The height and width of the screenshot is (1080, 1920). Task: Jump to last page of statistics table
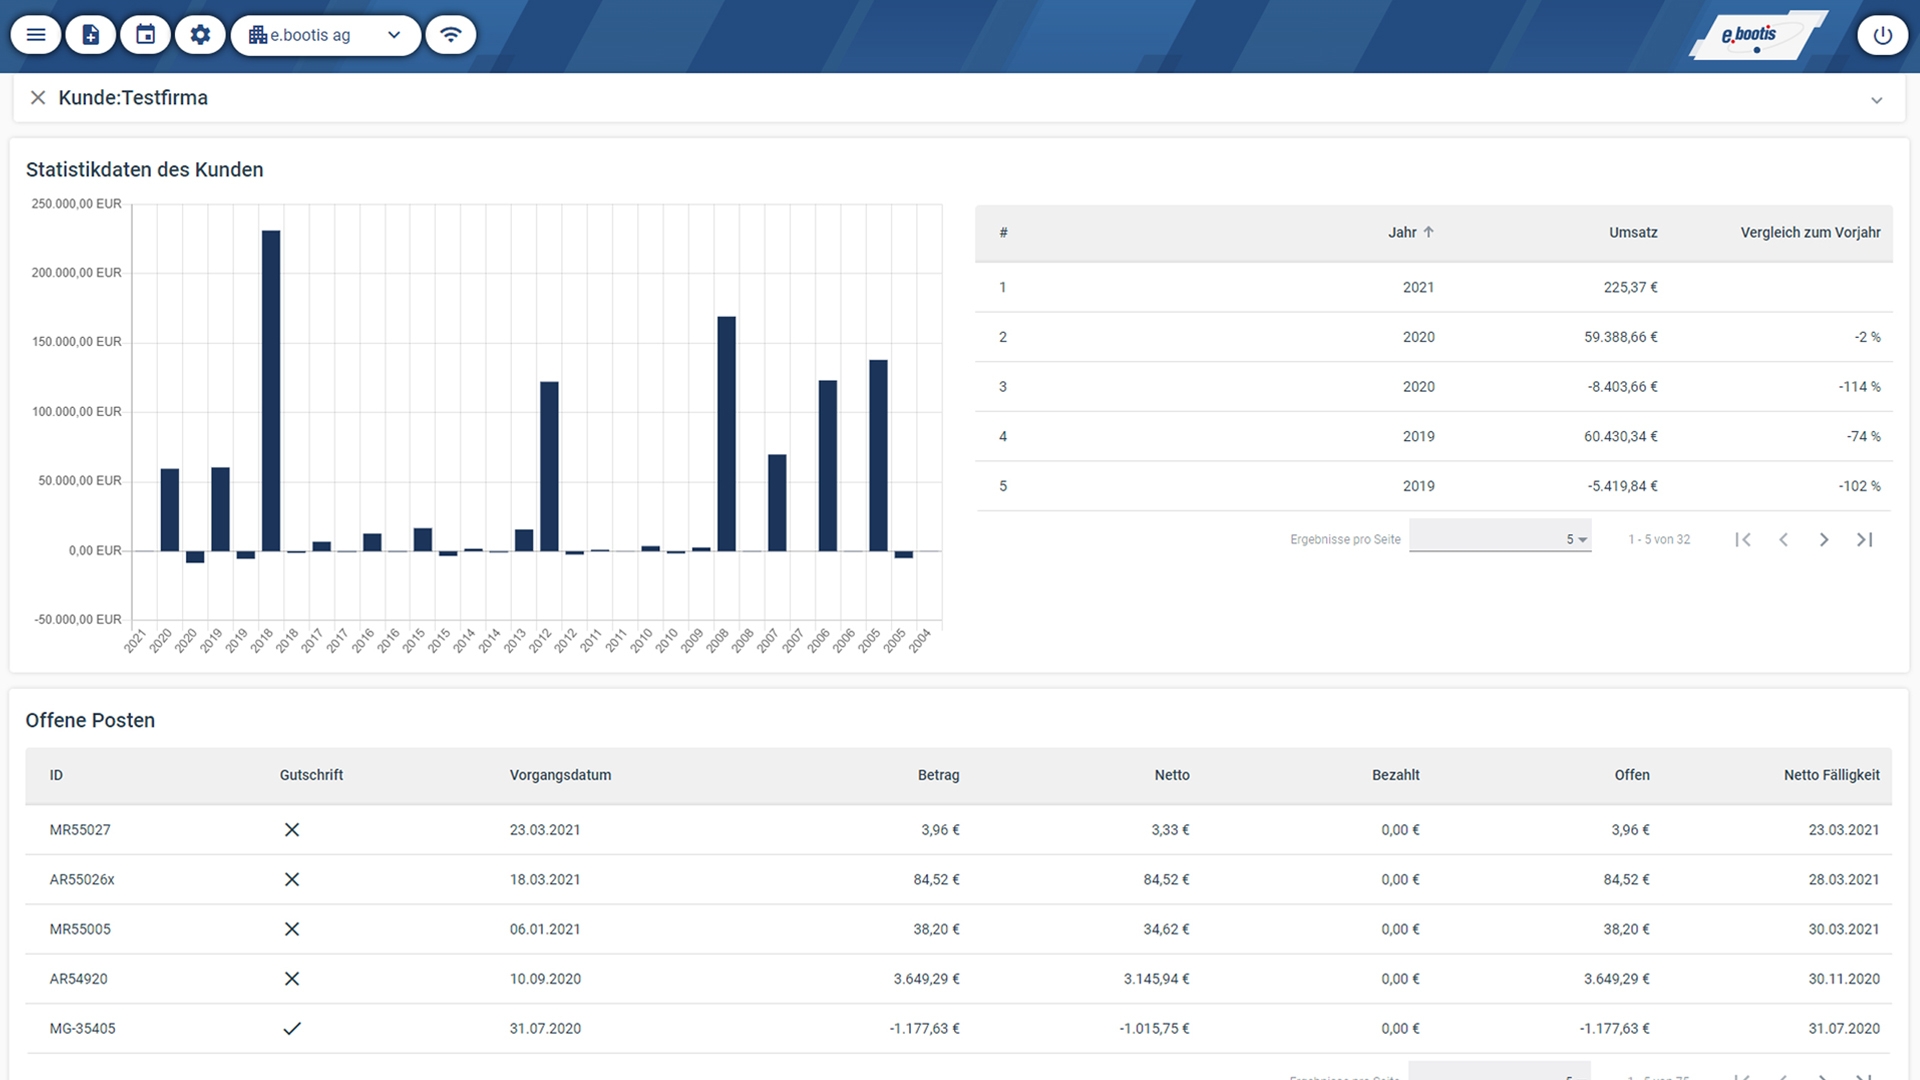[x=1865, y=540]
